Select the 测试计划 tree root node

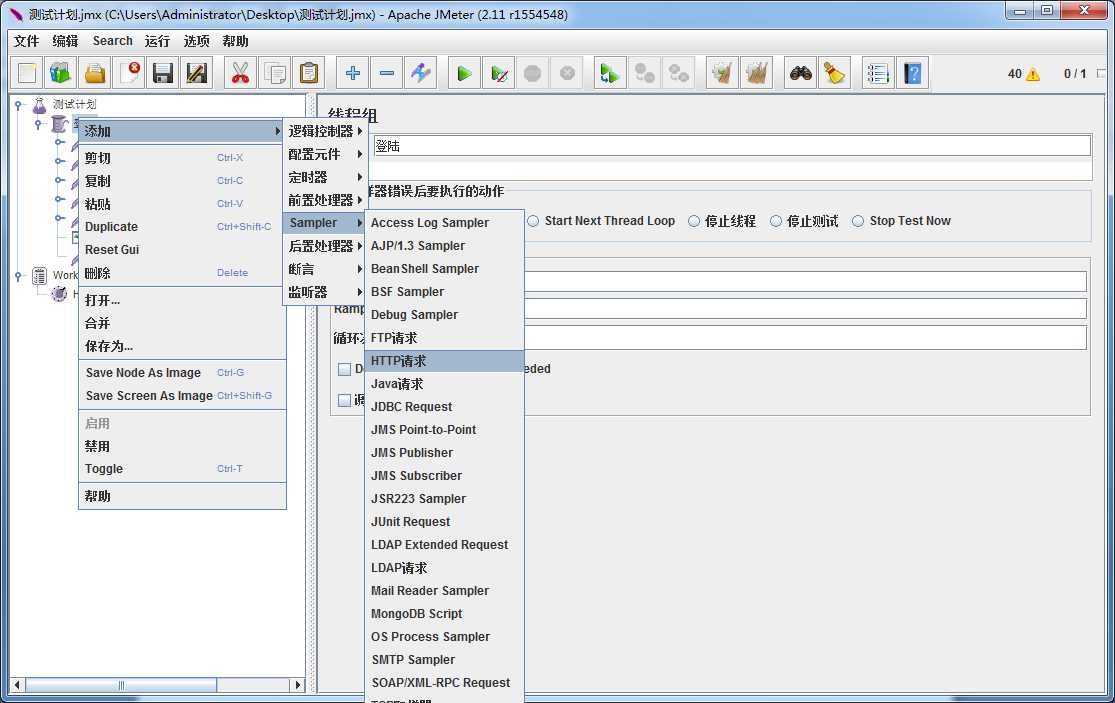[74, 104]
